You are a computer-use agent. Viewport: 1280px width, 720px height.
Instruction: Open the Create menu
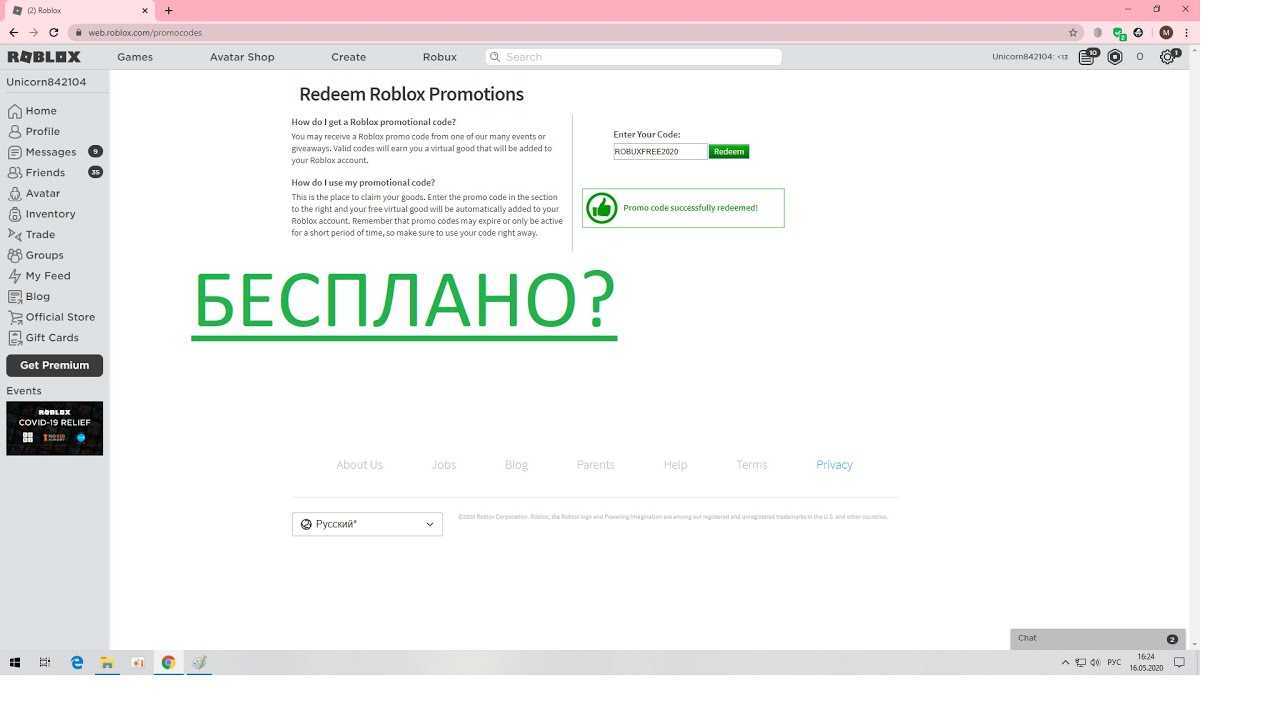[348, 57]
